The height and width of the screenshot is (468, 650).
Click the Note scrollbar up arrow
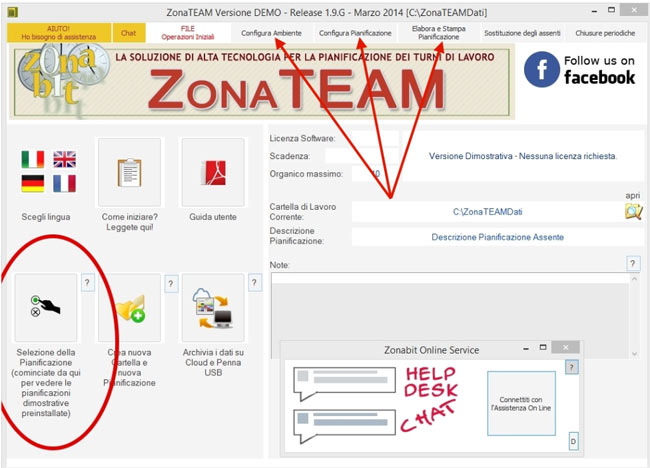click(634, 279)
